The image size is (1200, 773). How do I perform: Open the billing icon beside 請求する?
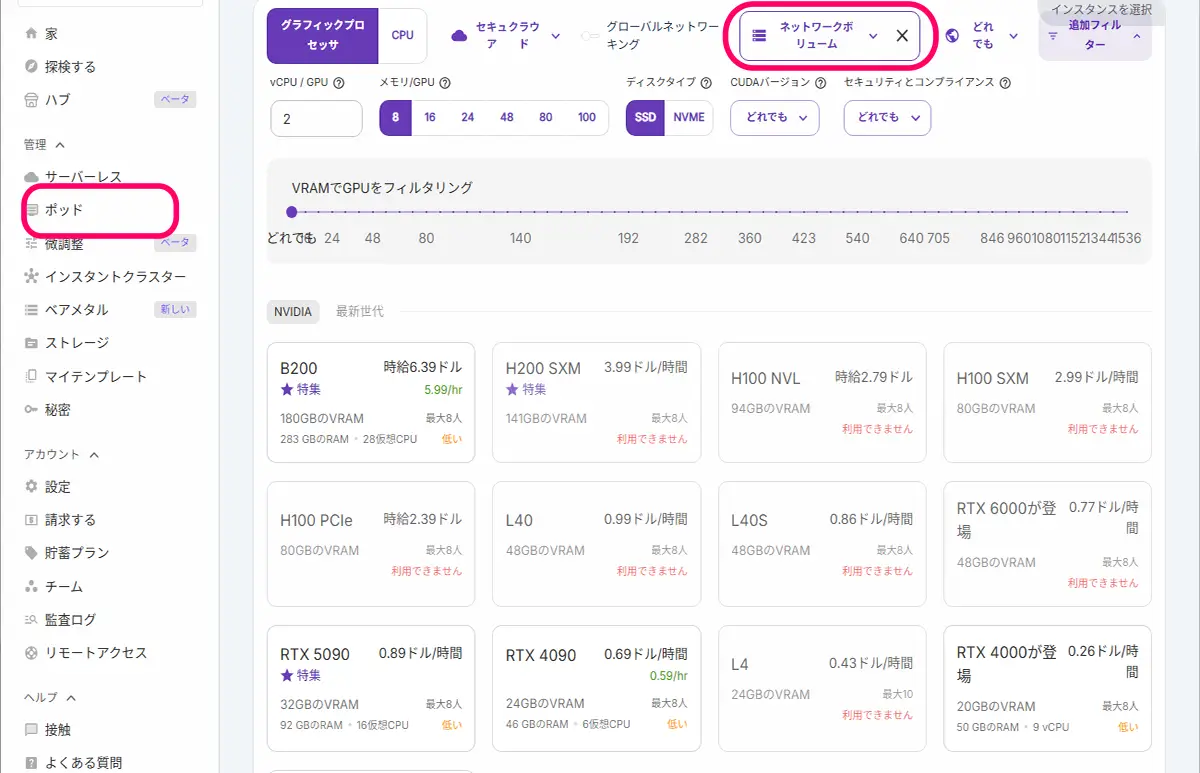point(31,520)
